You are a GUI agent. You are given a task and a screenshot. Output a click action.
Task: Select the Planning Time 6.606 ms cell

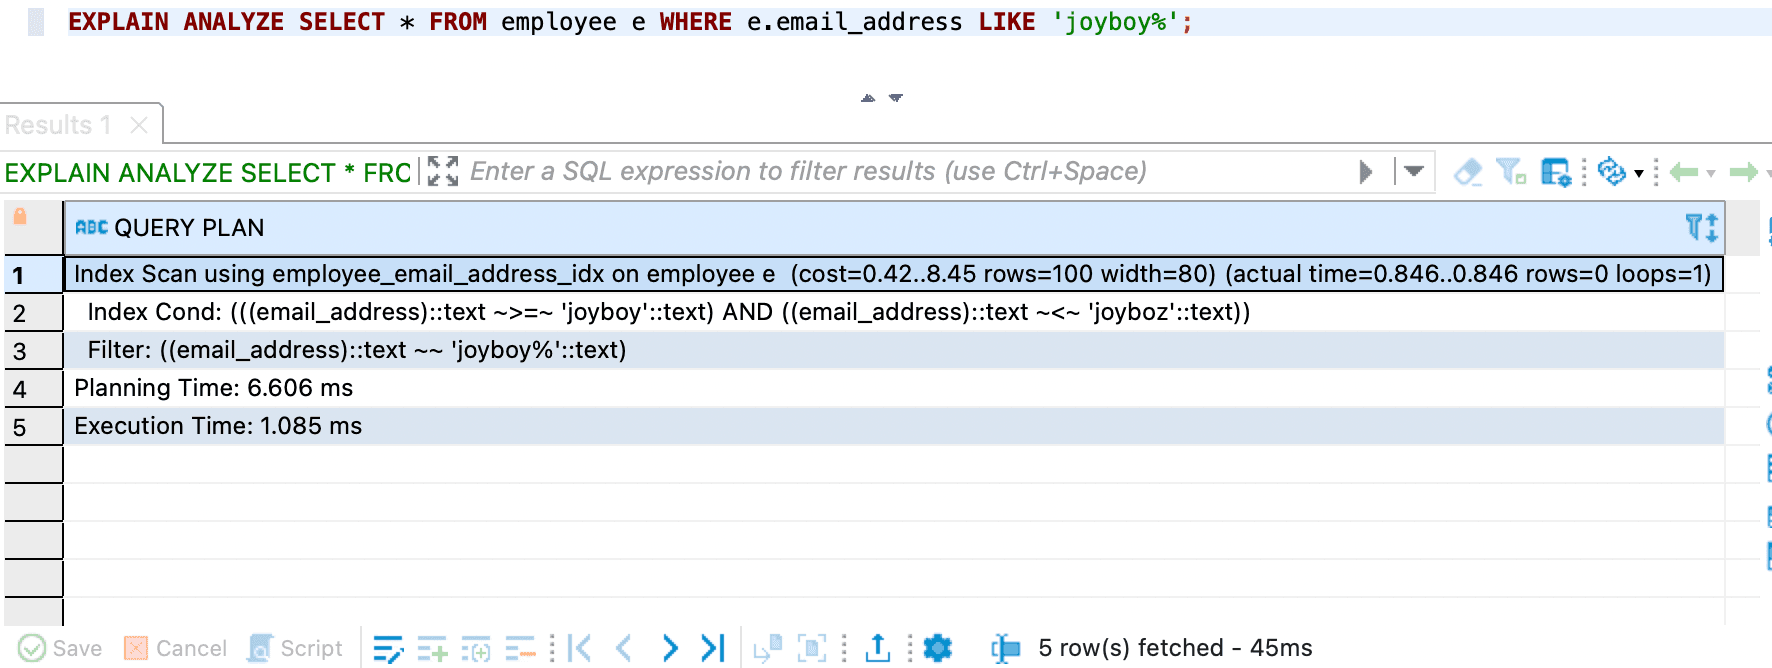(894, 388)
